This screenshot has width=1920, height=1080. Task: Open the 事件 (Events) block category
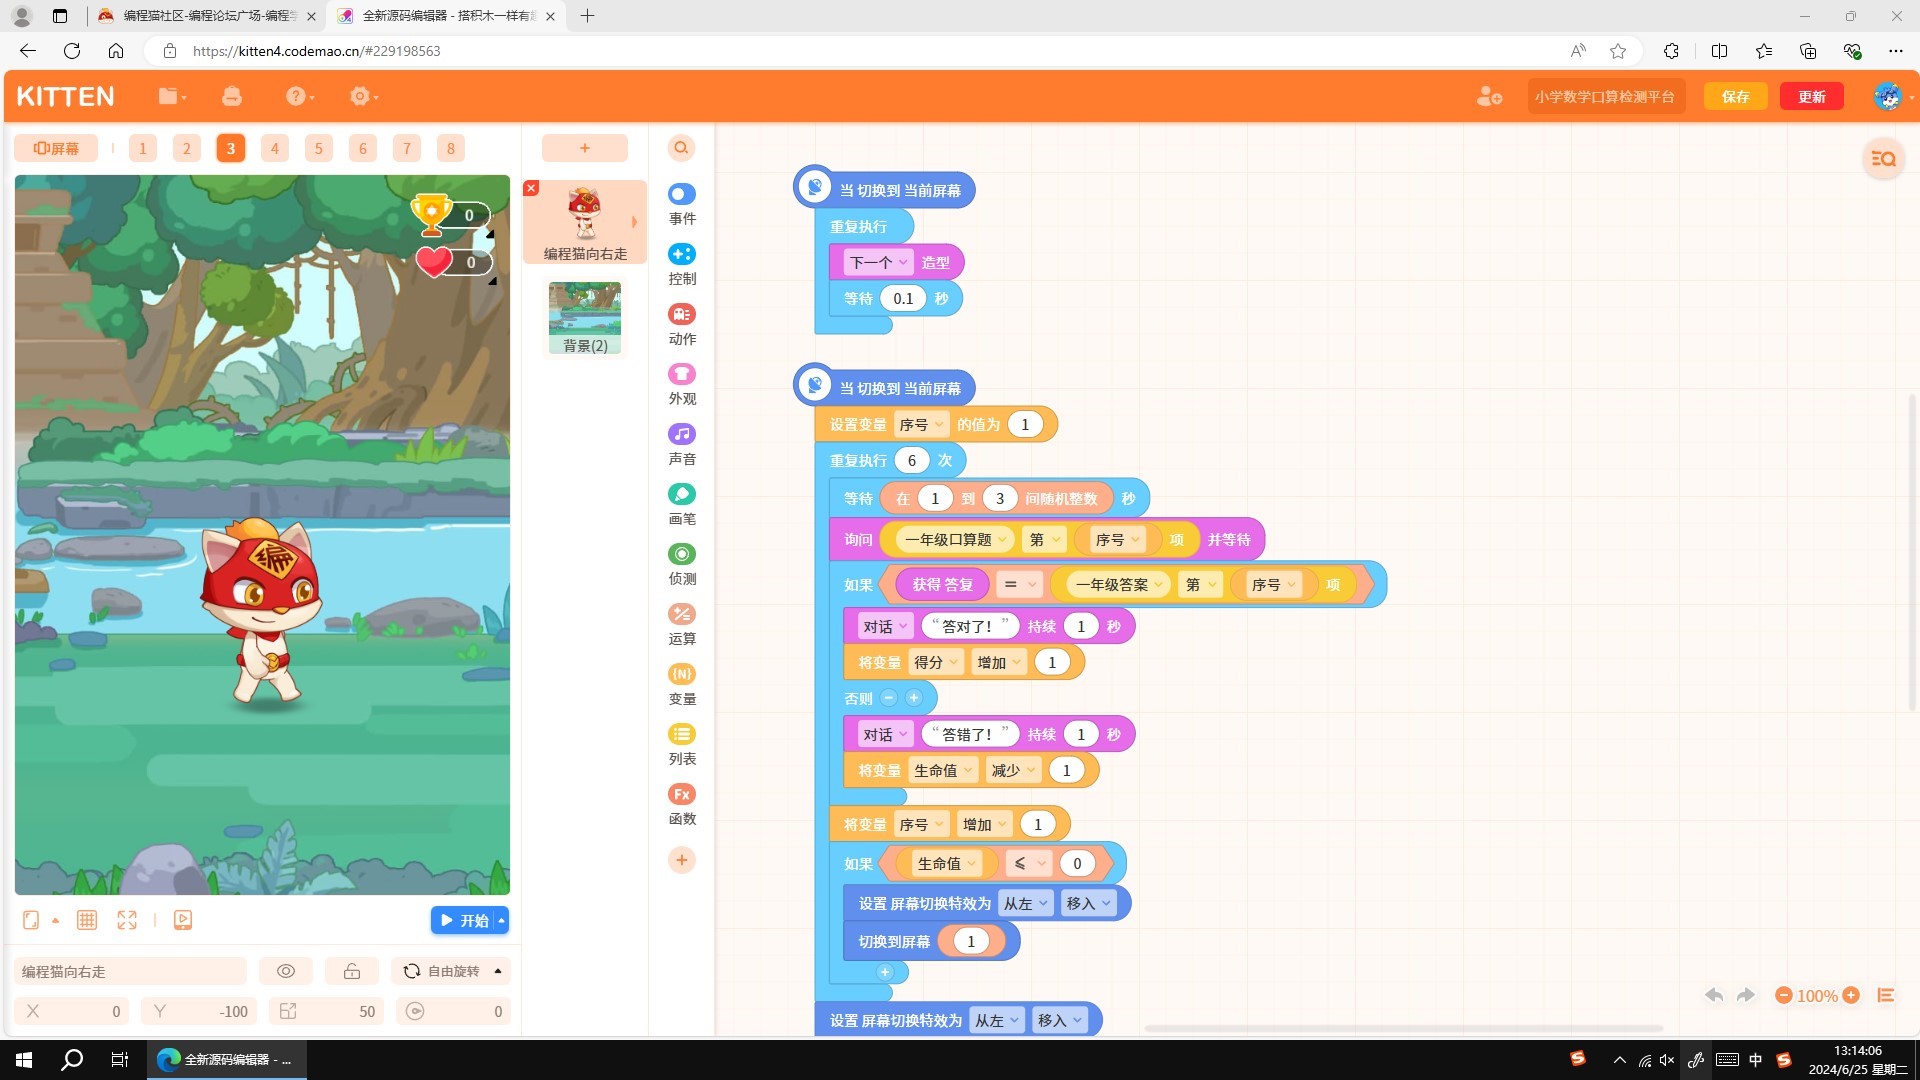[682, 204]
